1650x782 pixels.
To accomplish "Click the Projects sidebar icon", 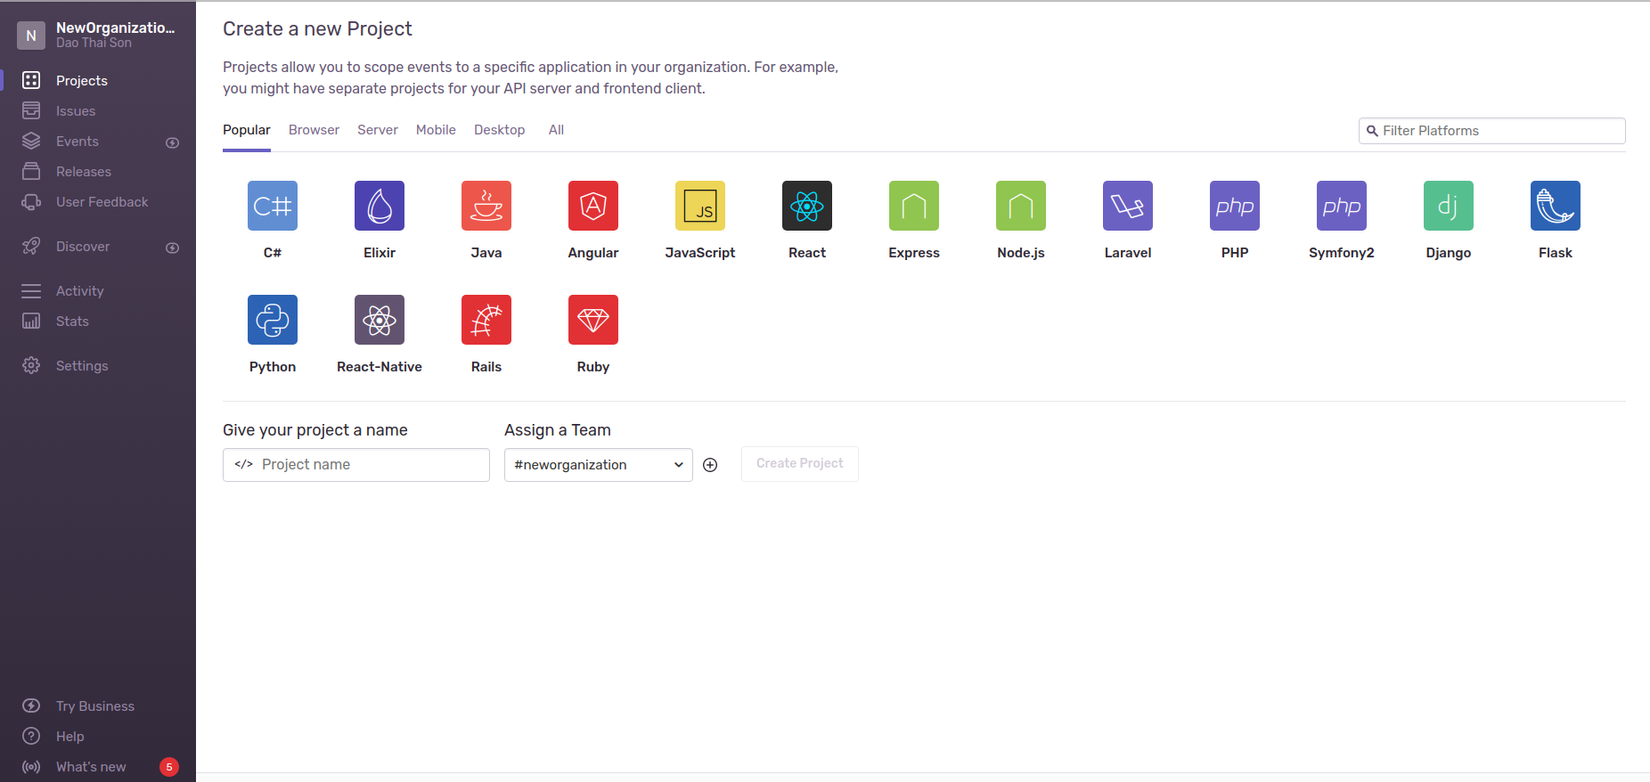I will tap(31, 80).
